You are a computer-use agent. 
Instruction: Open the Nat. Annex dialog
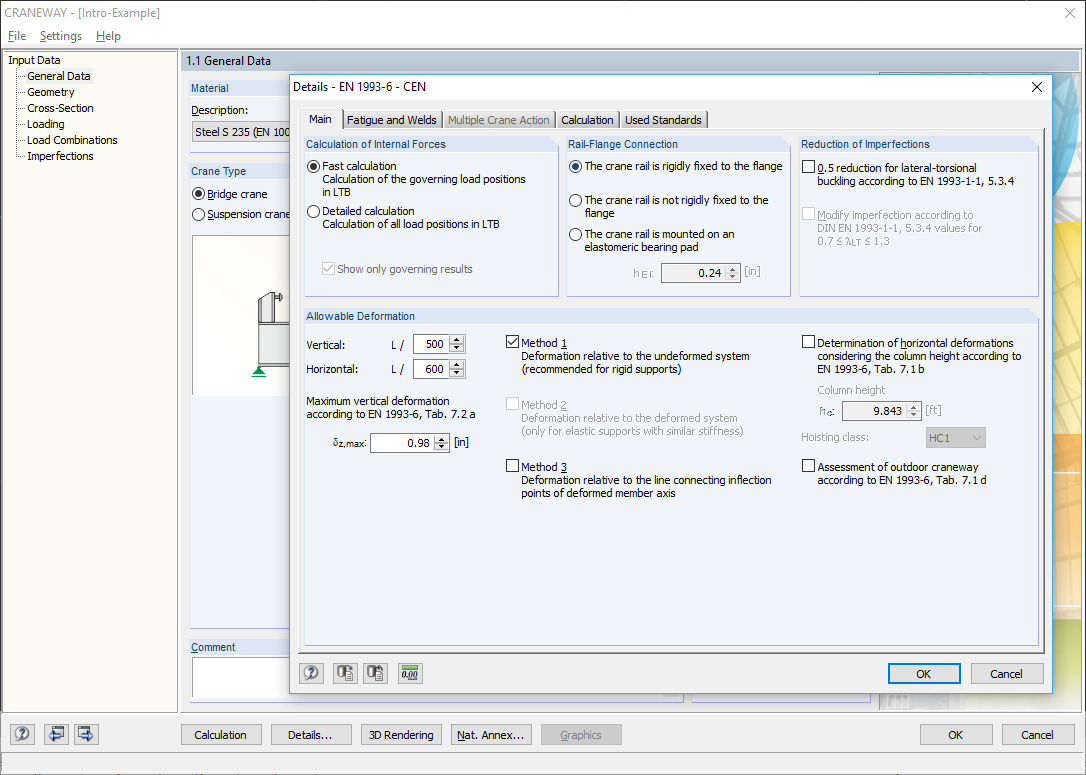[491, 734]
